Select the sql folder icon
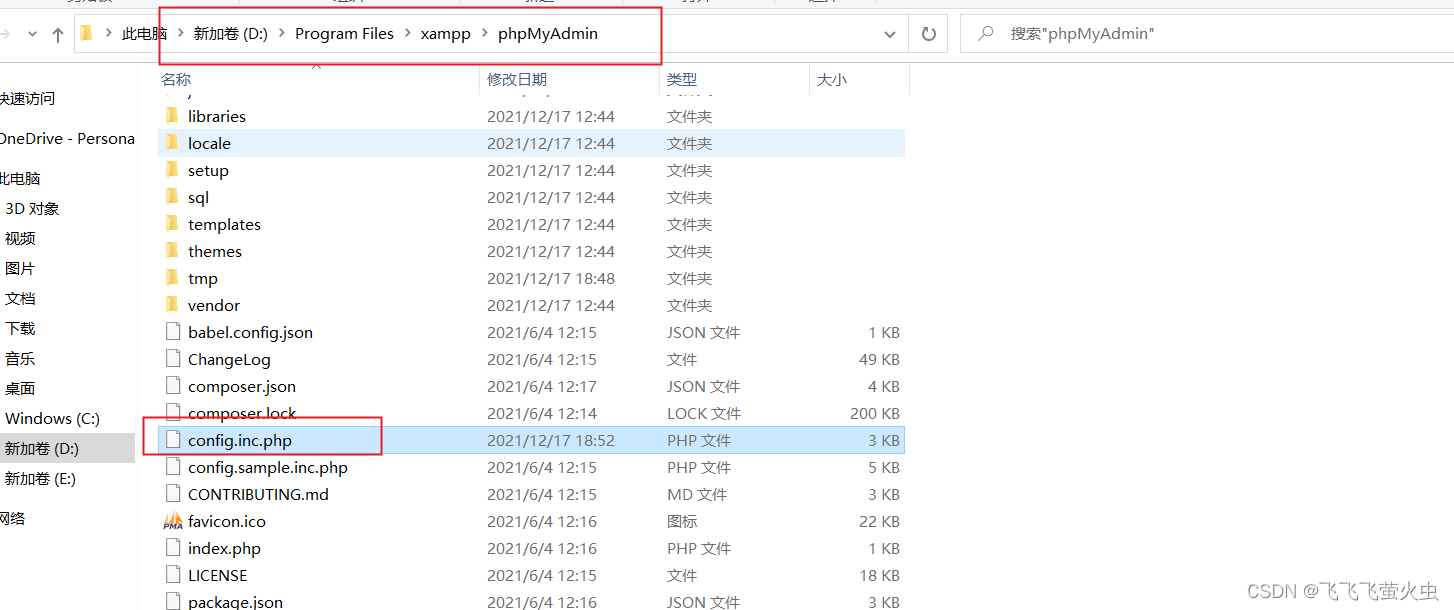1454x610 pixels. (x=171, y=197)
